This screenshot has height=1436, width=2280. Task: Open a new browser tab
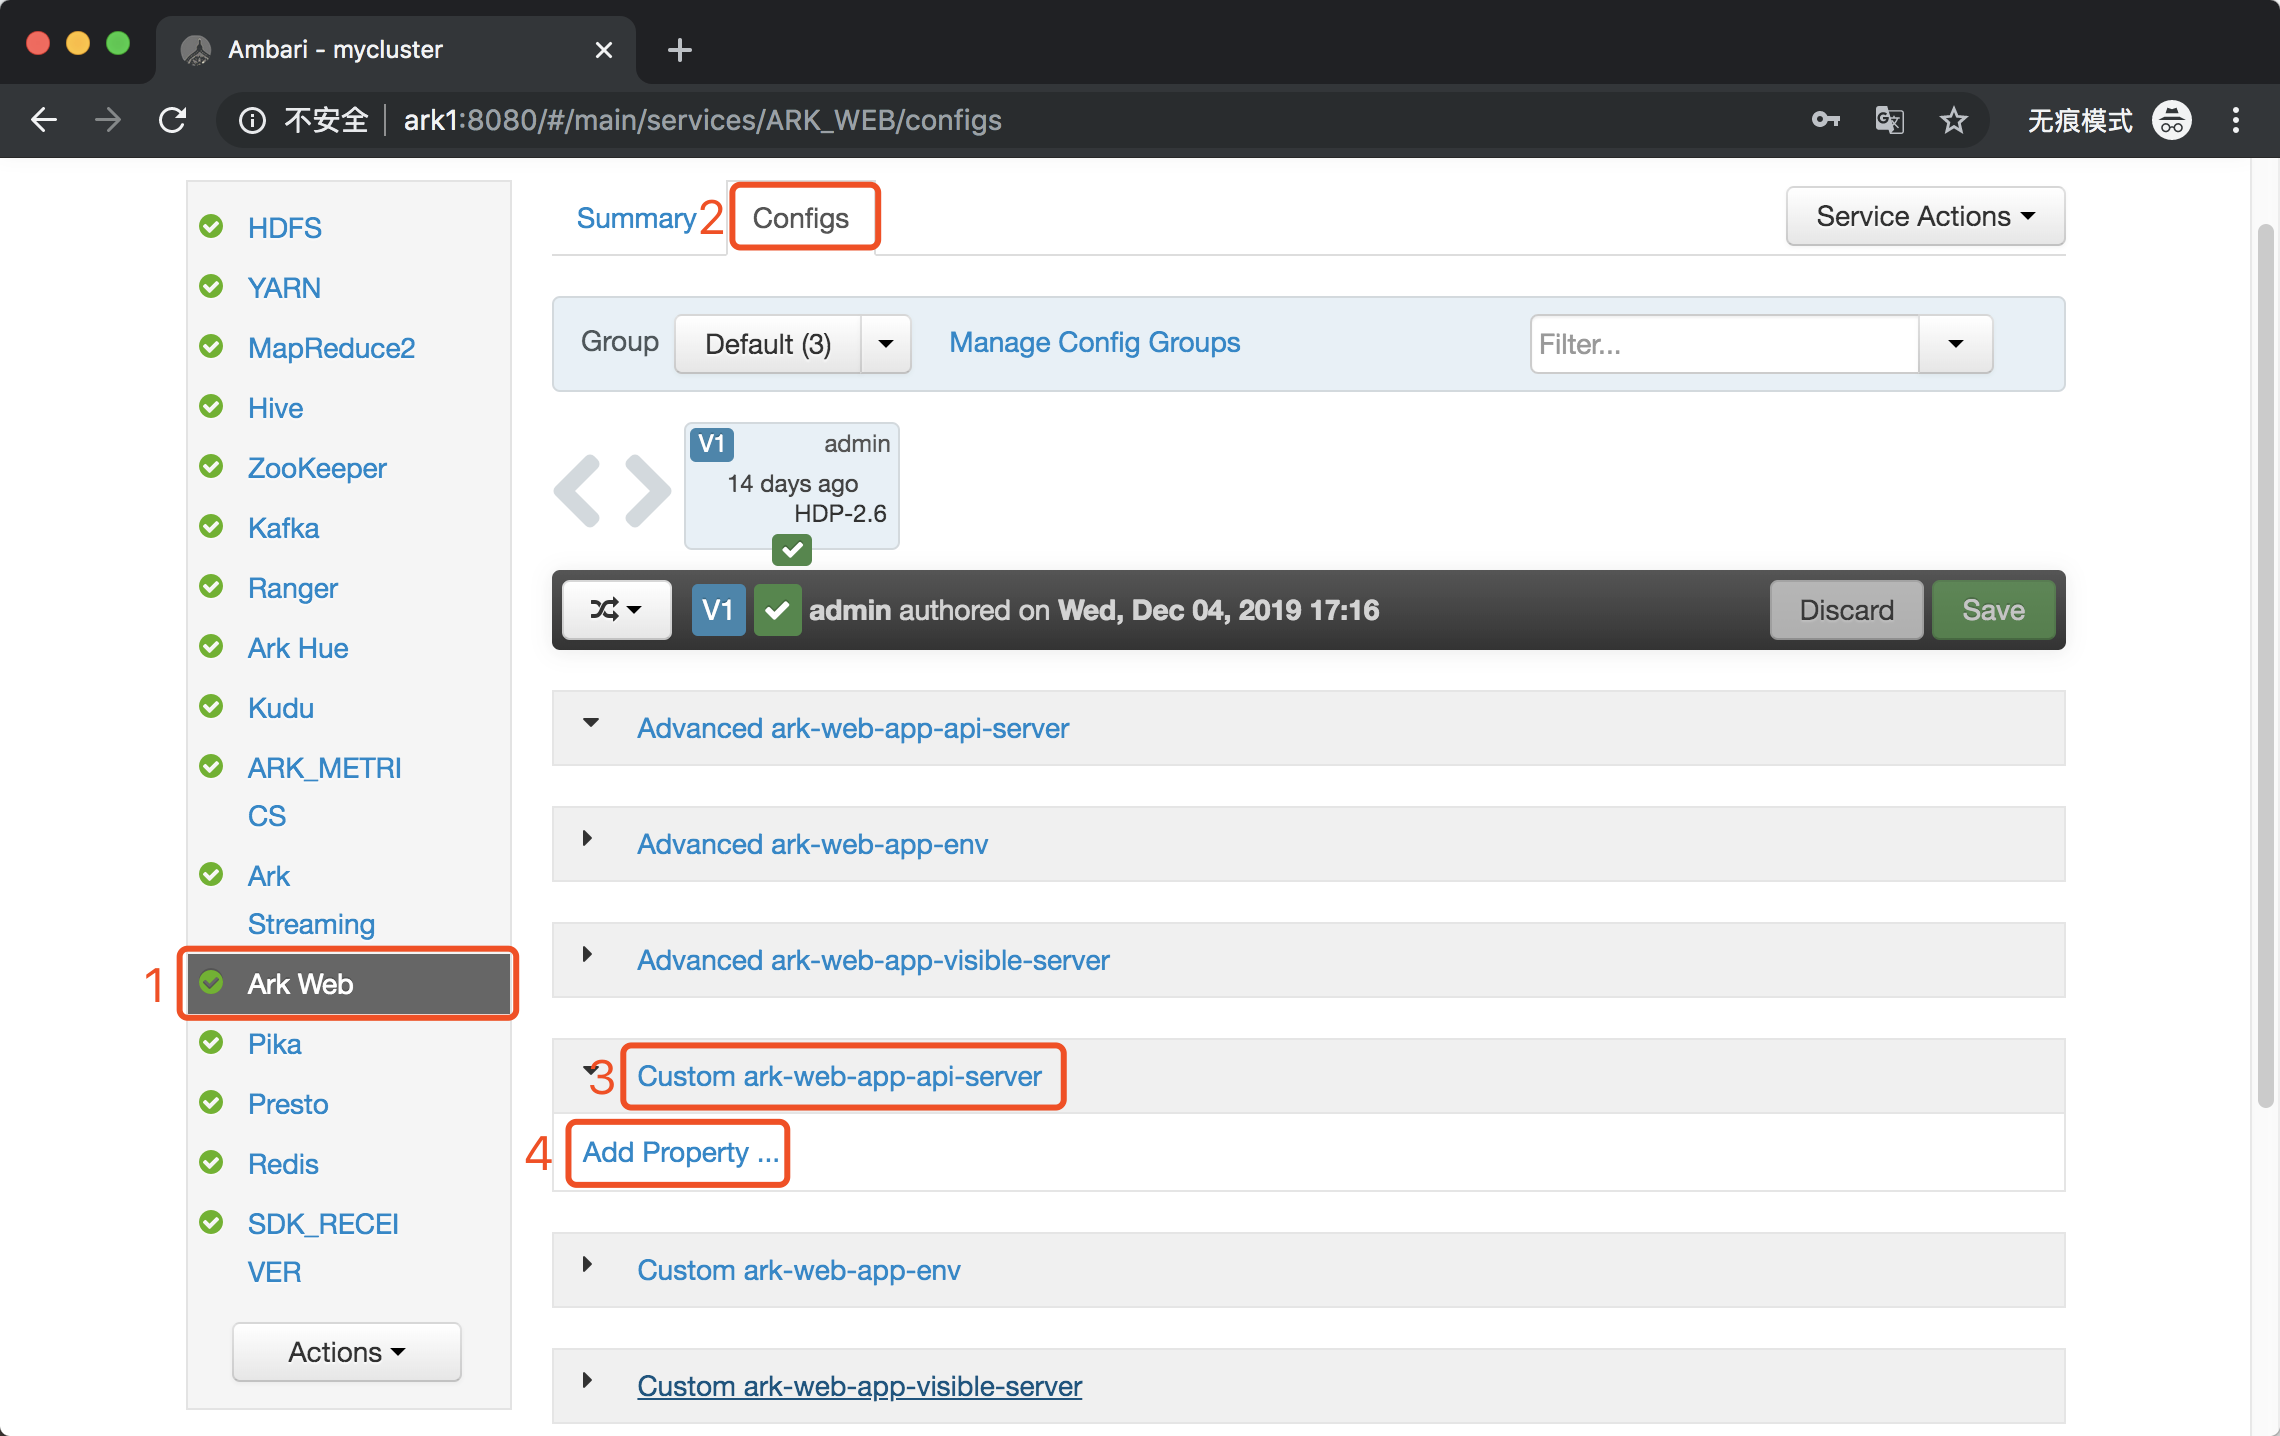680,50
